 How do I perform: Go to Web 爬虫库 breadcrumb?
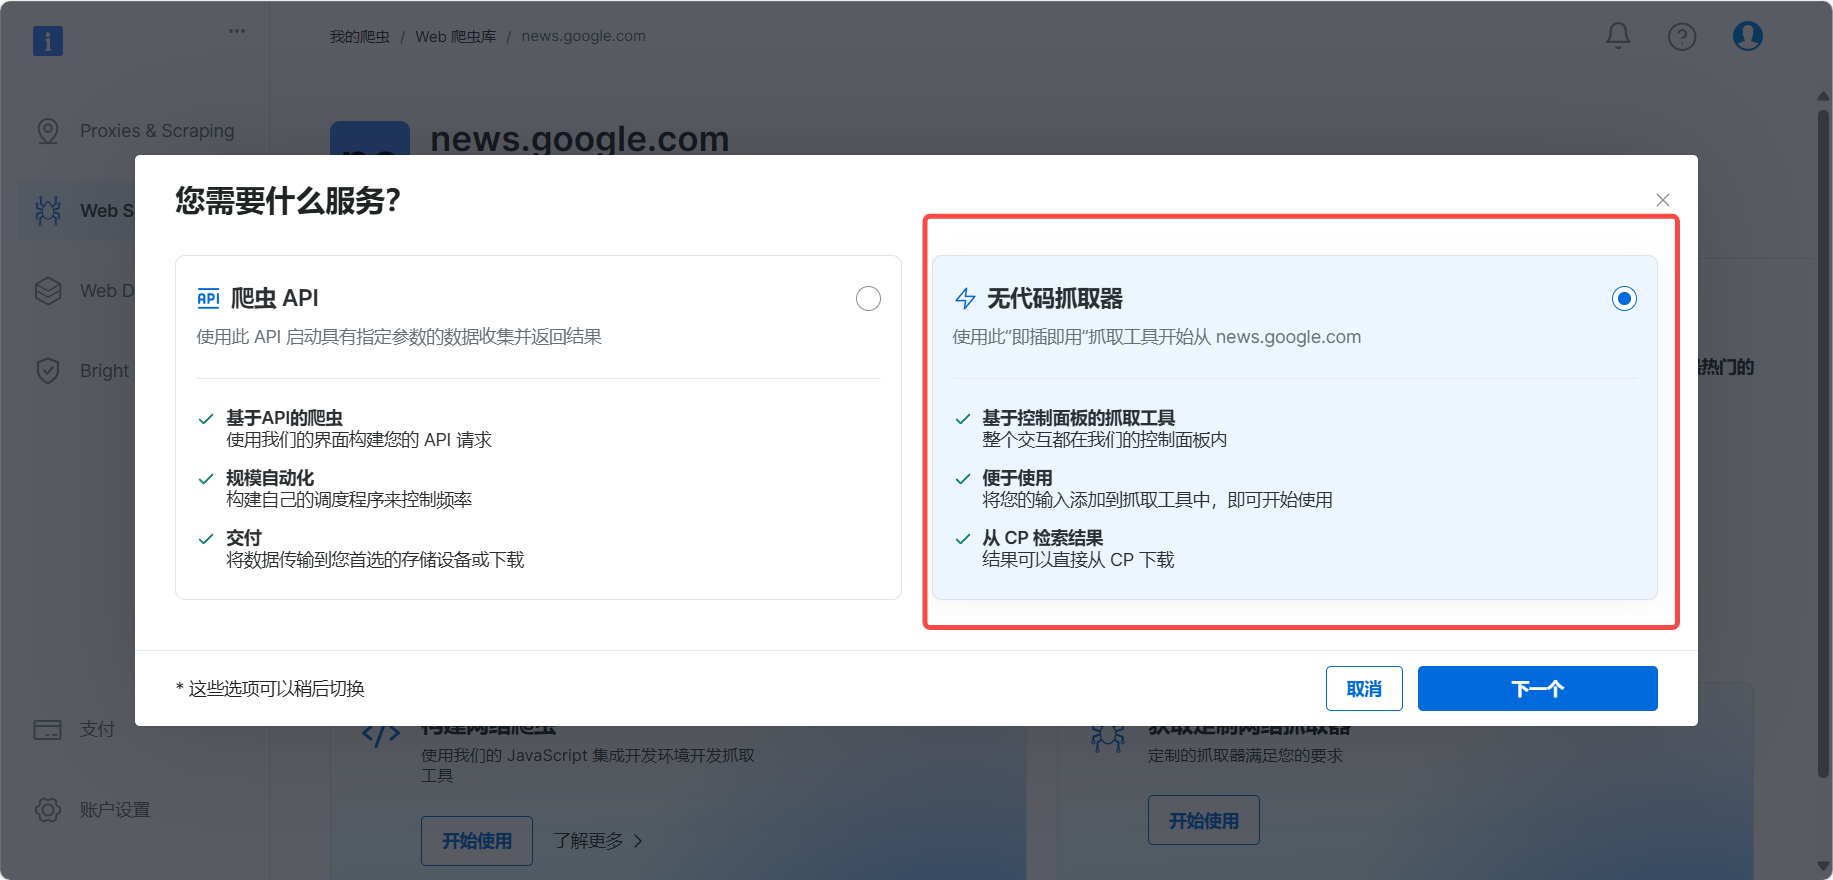point(455,36)
